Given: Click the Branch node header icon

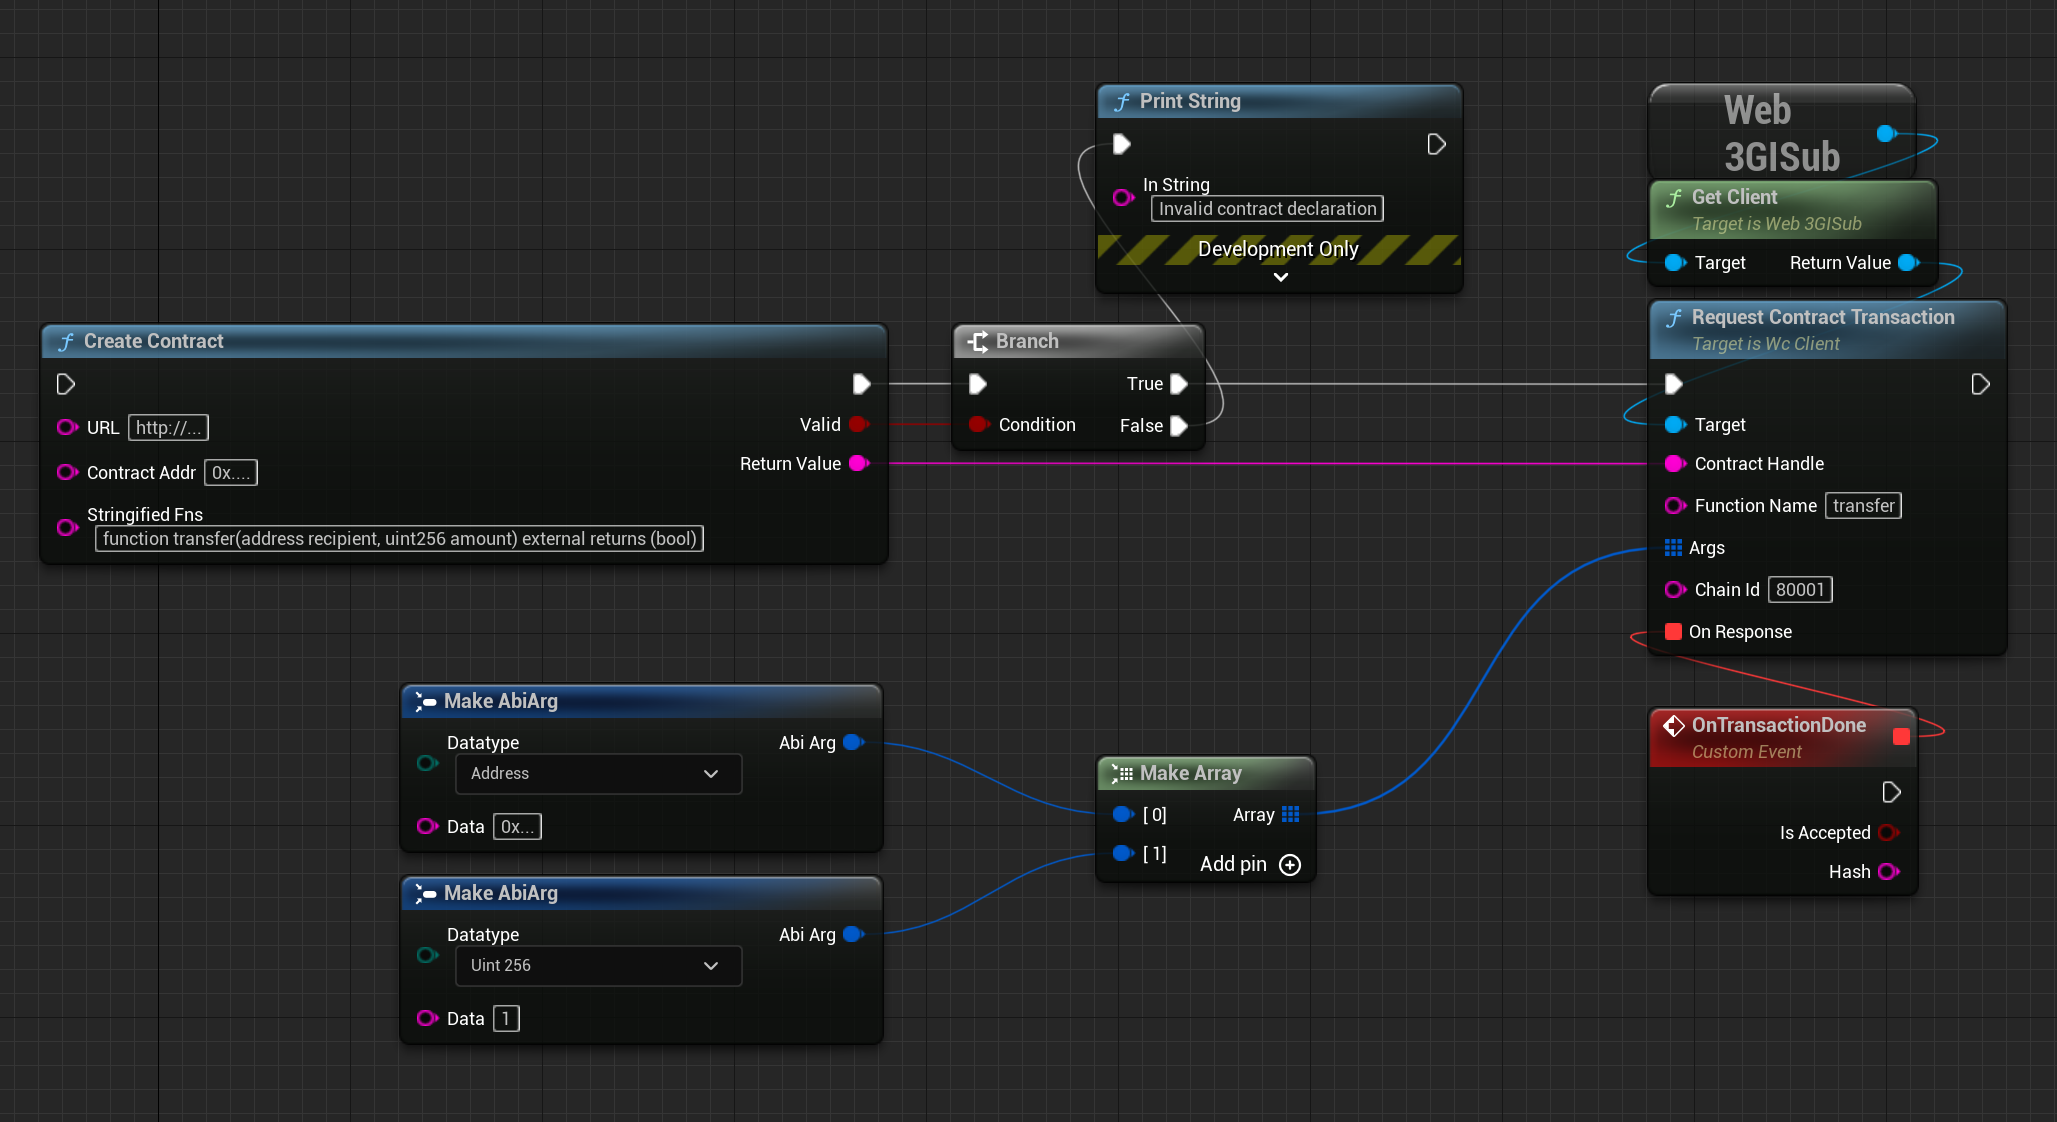Looking at the screenshot, I should tap(977, 341).
